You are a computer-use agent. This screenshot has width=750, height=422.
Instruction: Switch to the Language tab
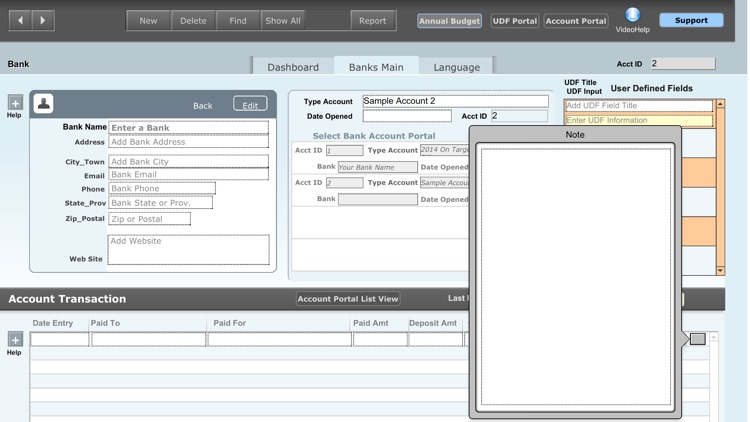coord(456,67)
